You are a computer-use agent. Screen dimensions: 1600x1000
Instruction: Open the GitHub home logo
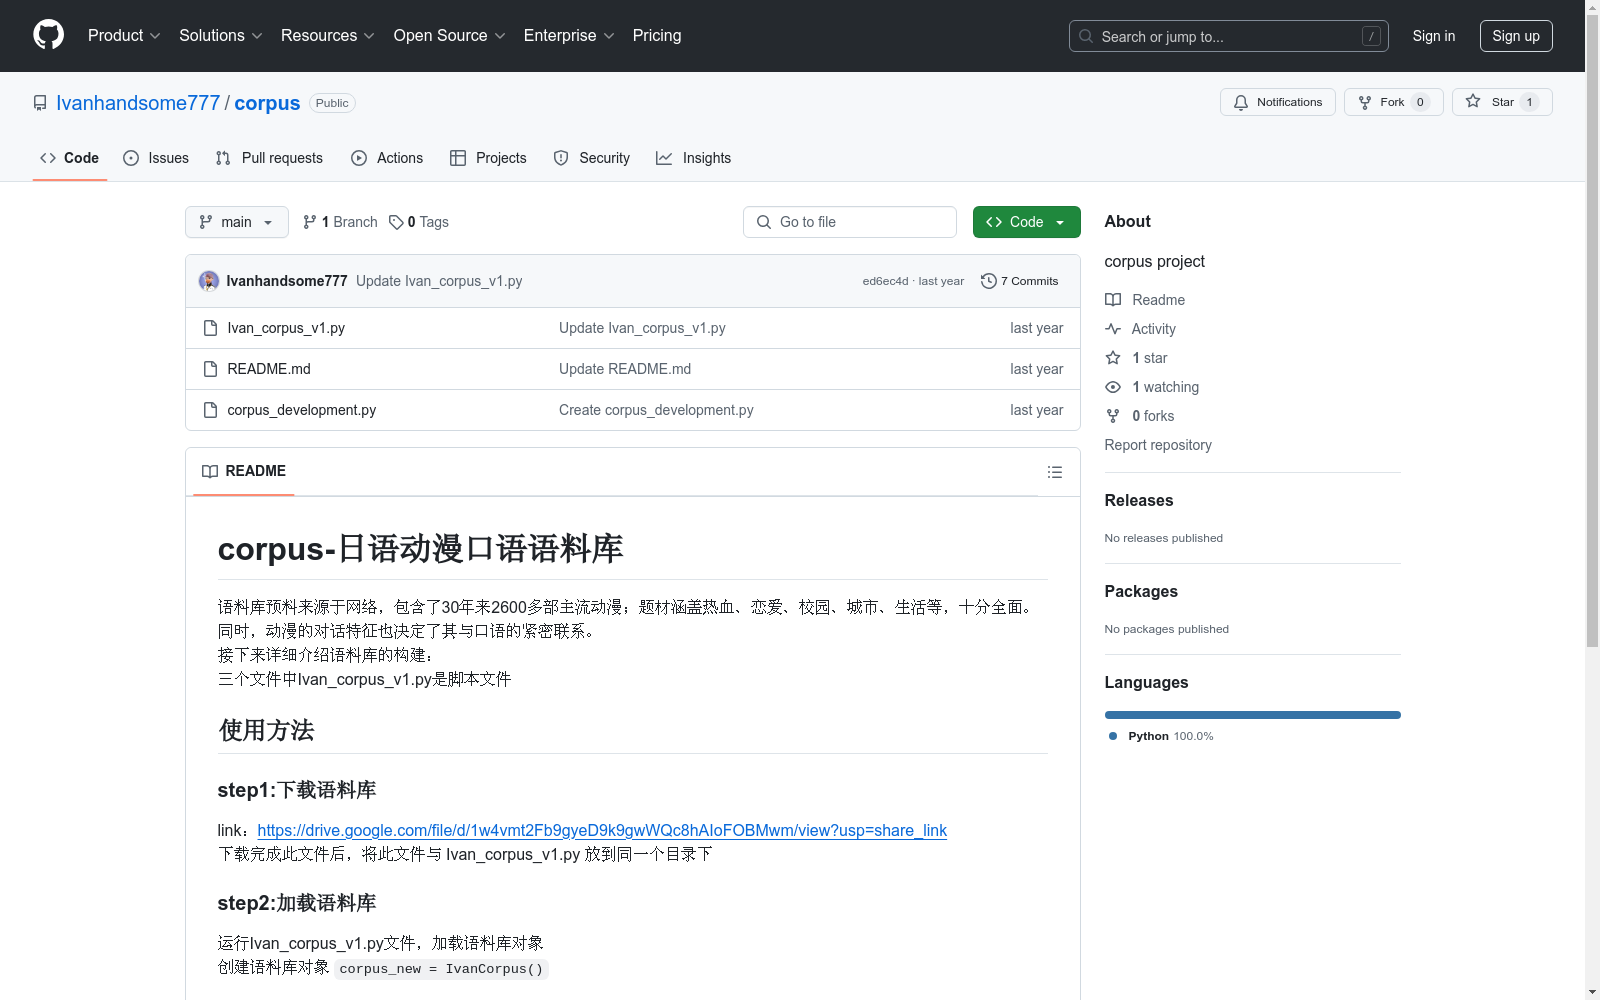click(x=48, y=35)
